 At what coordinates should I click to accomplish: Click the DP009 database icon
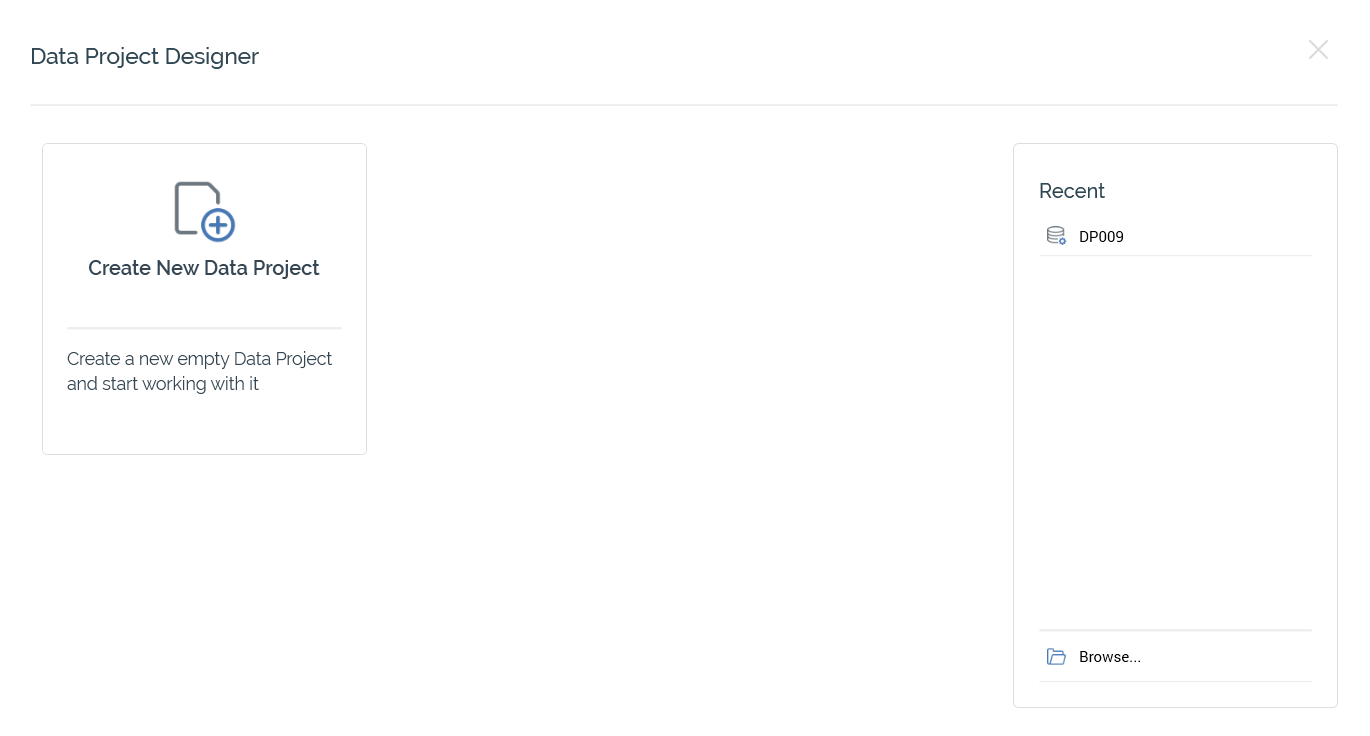[x=1055, y=236]
